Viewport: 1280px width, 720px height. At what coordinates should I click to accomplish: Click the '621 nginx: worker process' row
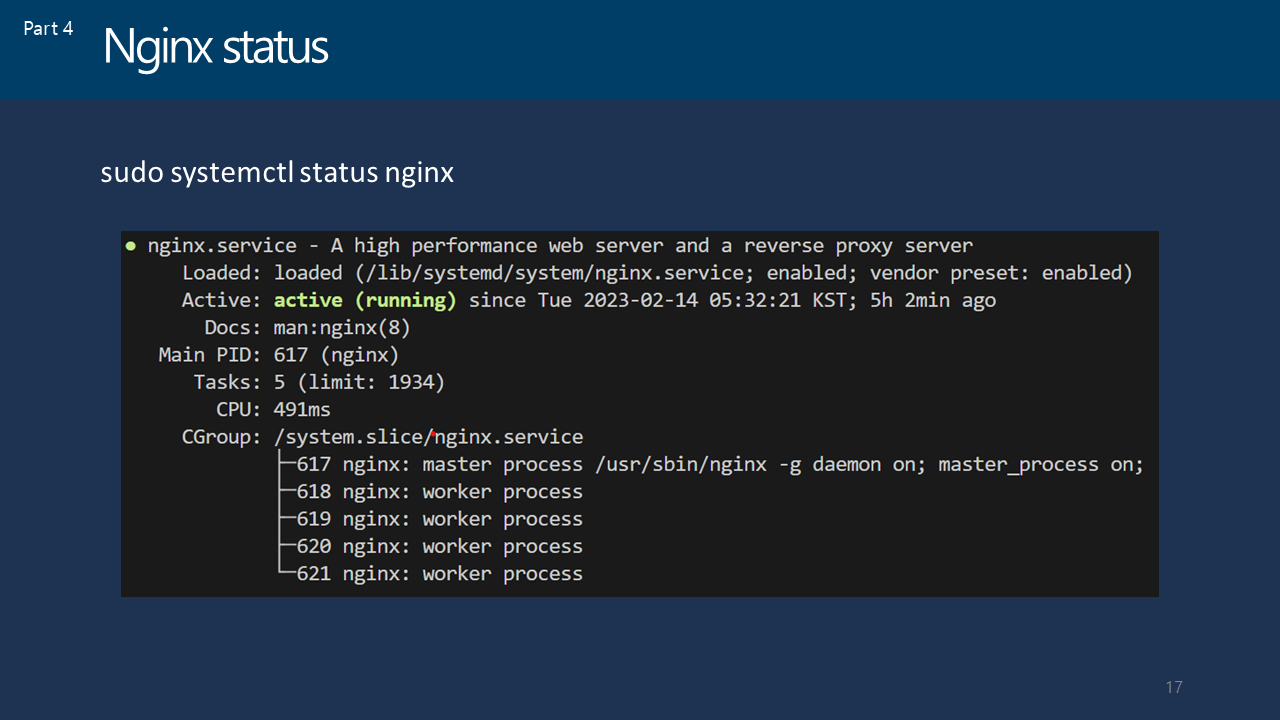coord(439,573)
